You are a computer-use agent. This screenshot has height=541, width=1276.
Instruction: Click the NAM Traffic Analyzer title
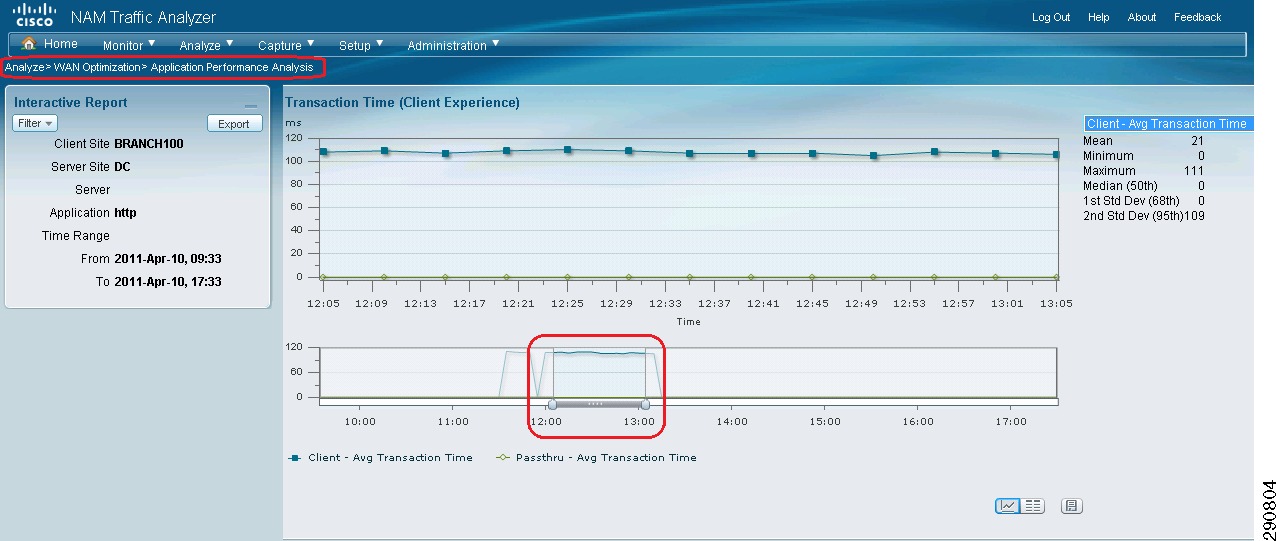tap(143, 18)
